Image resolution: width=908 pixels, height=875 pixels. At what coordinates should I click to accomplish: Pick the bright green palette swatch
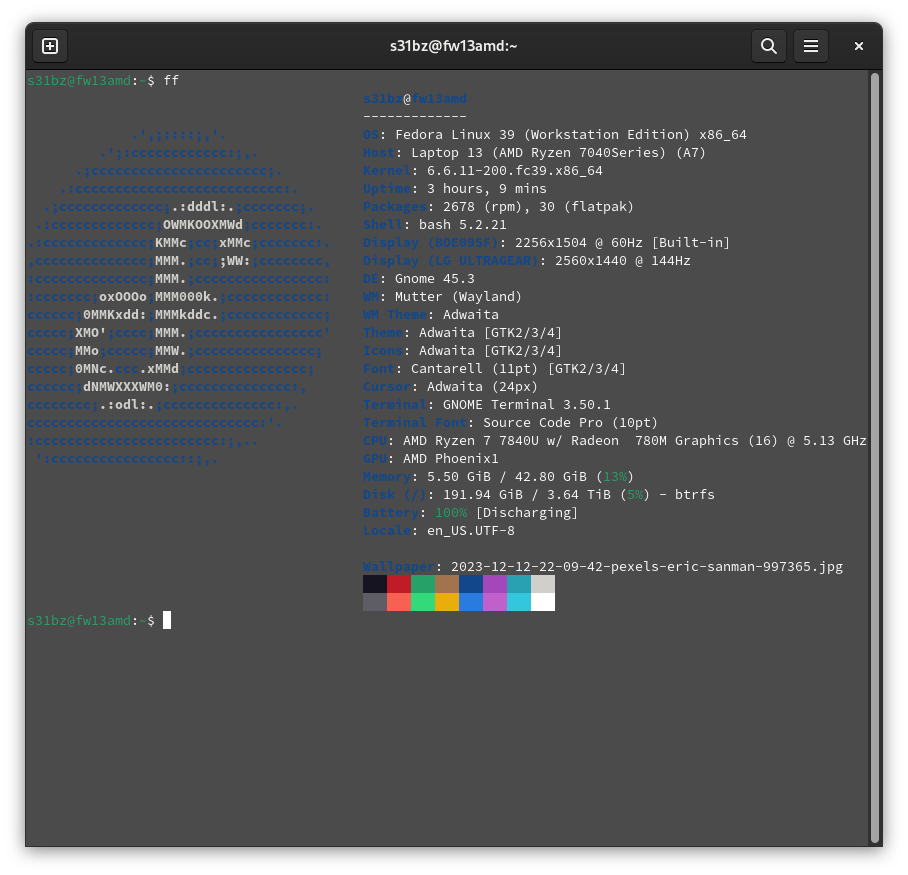click(x=423, y=602)
